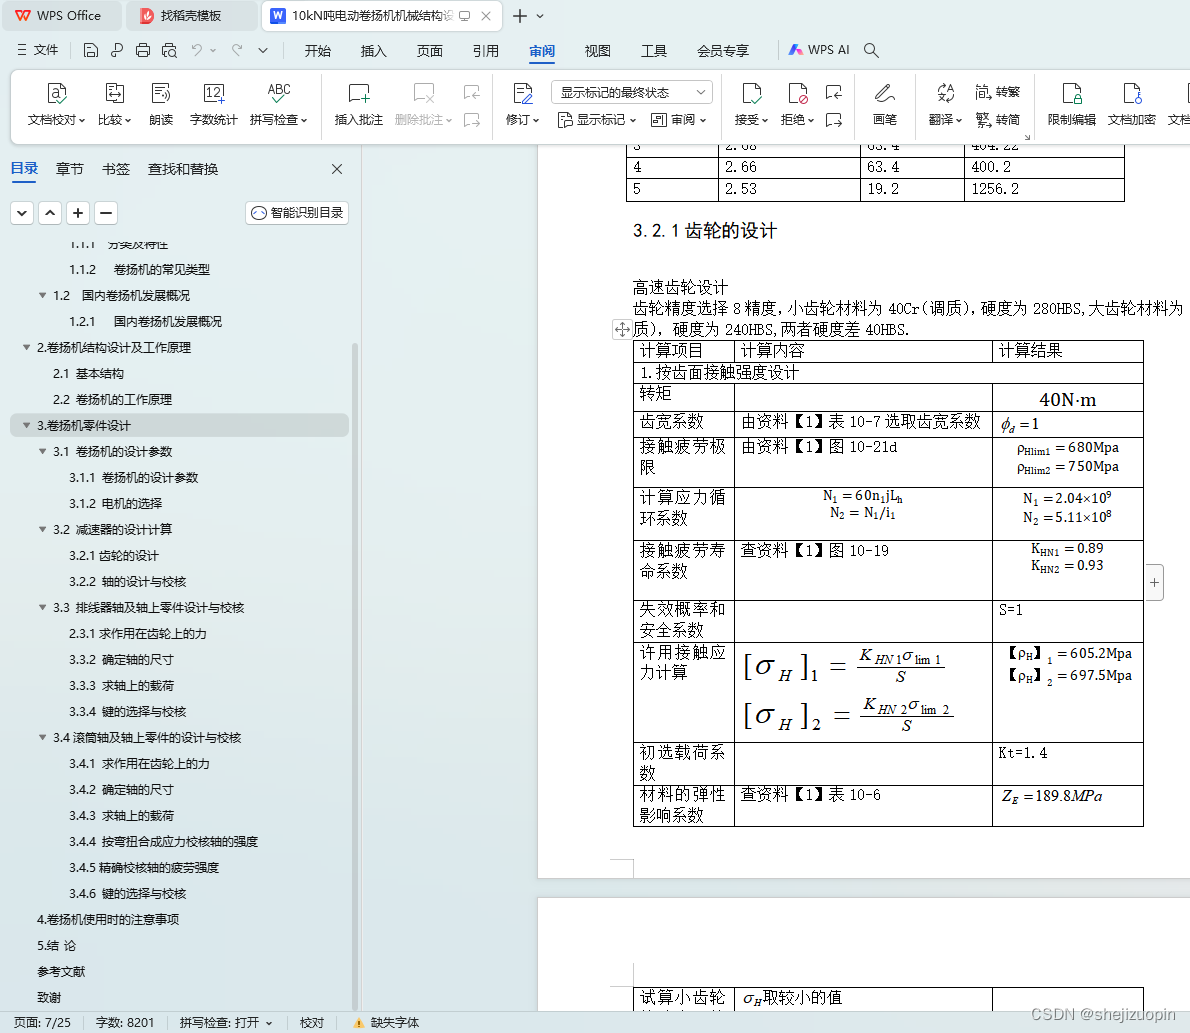Click the move-up arrow button in outline
Screen dimensions: 1190x1033
pyautogui.click(x=50, y=213)
